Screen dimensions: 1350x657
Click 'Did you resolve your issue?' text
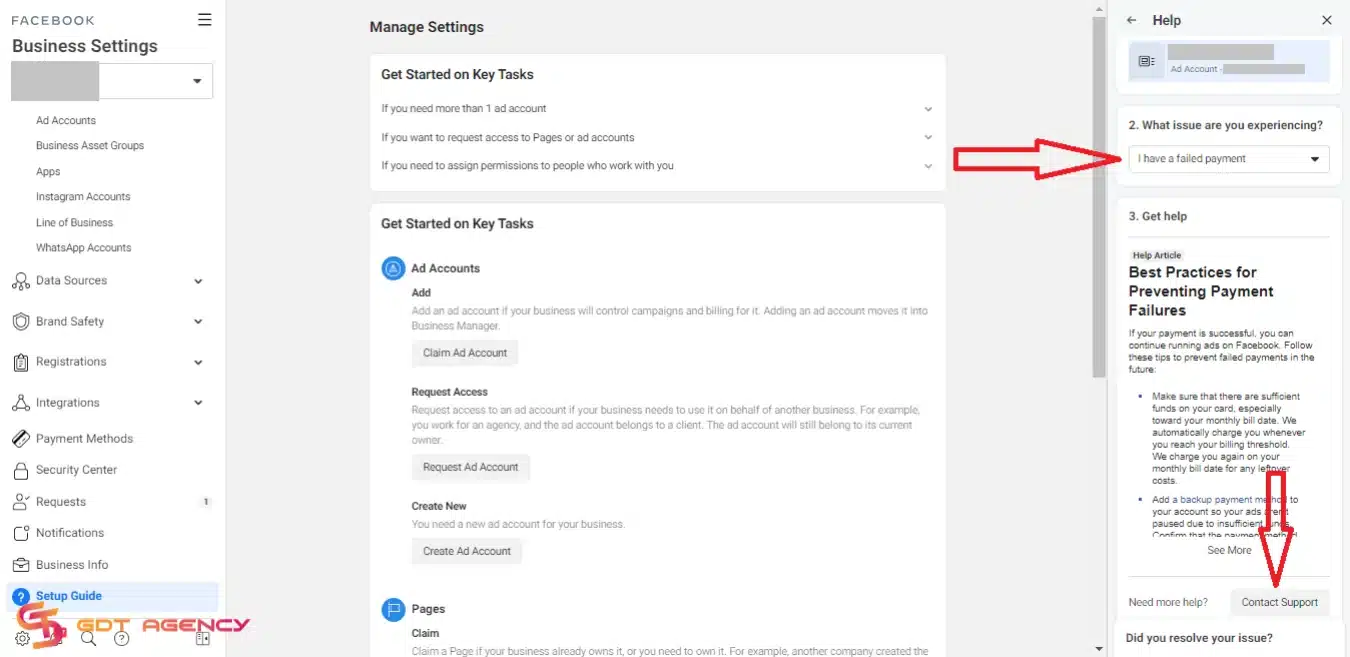point(1199,638)
